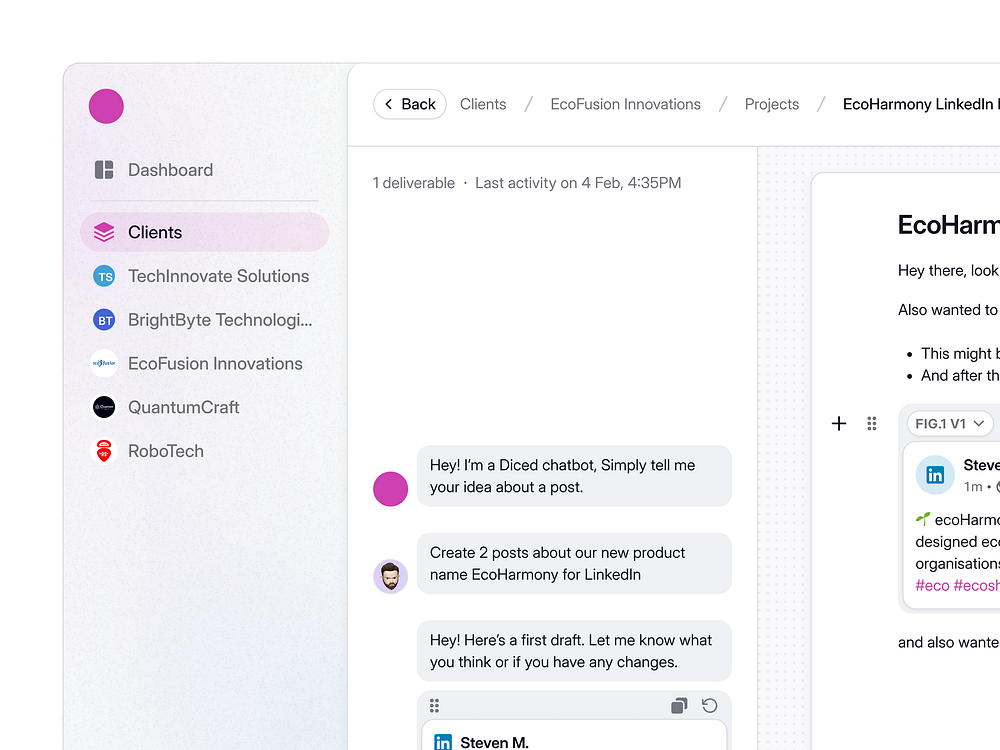This screenshot has height=750, width=1000.
Task: Click the EcoFusion Innovations logo
Action: (104, 364)
